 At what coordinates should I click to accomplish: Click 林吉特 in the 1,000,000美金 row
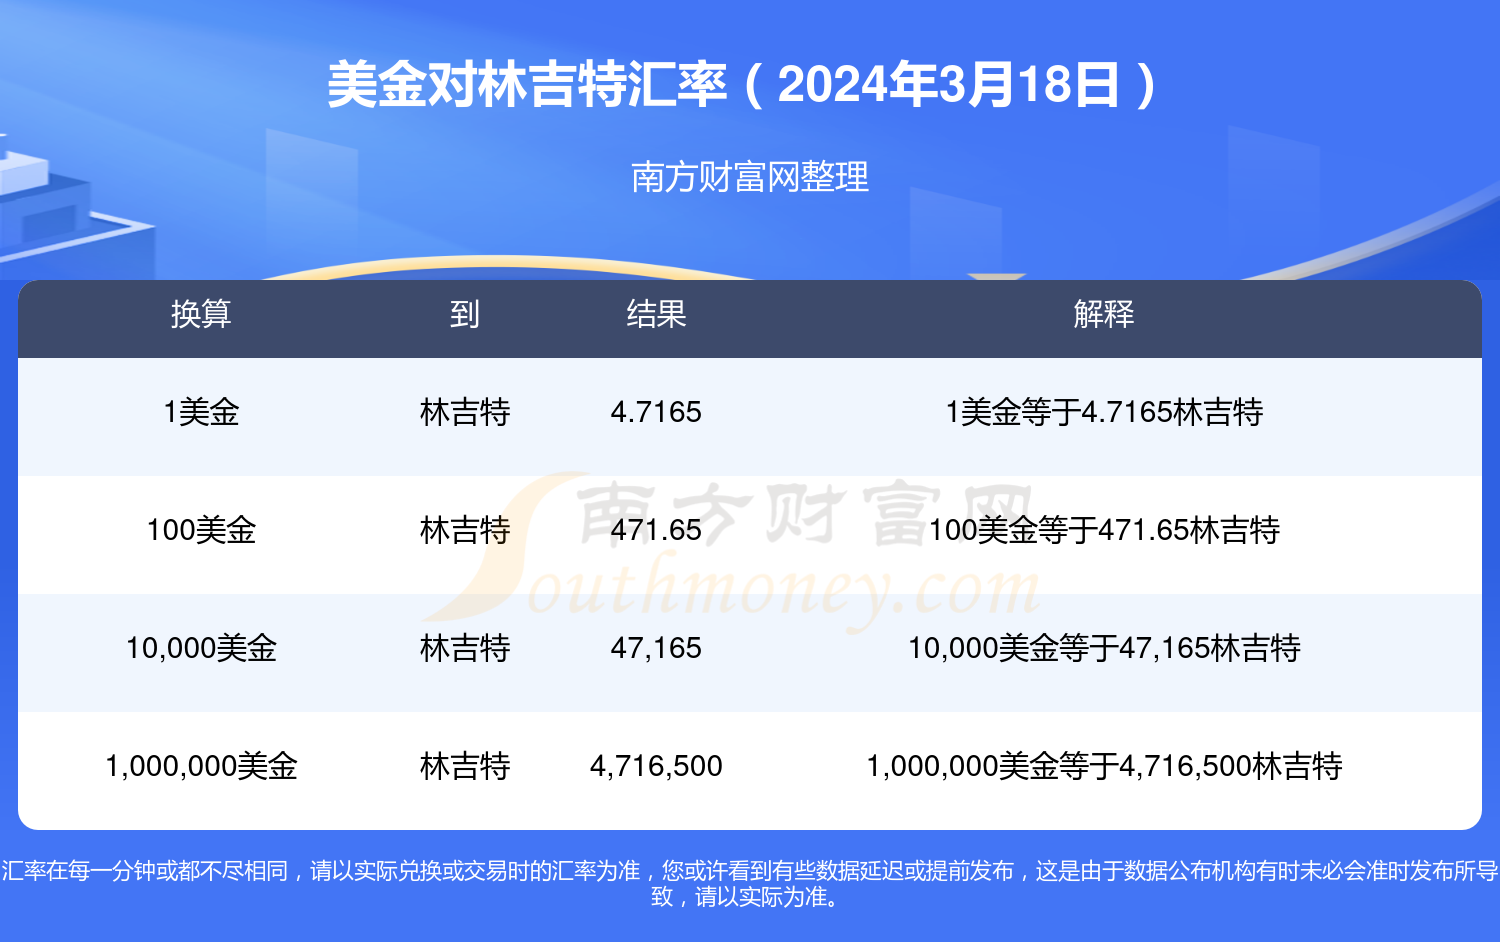click(x=465, y=766)
